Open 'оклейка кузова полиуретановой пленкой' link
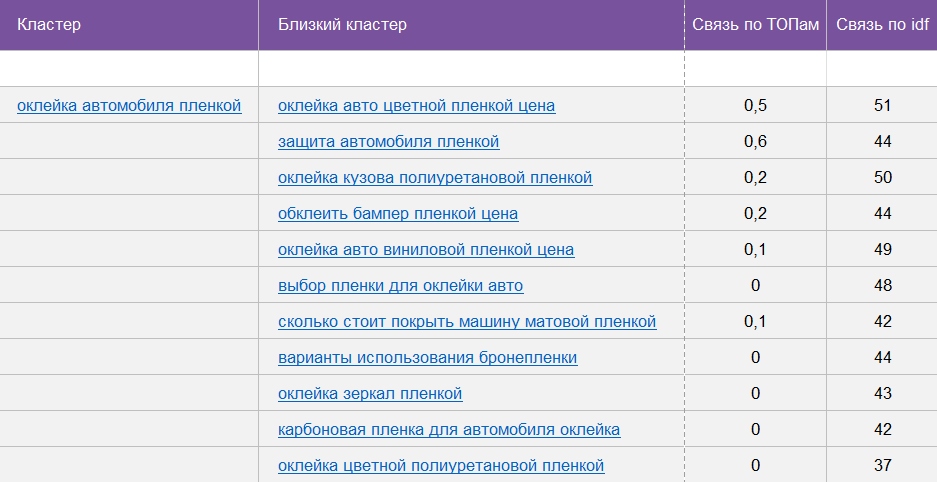 point(435,177)
